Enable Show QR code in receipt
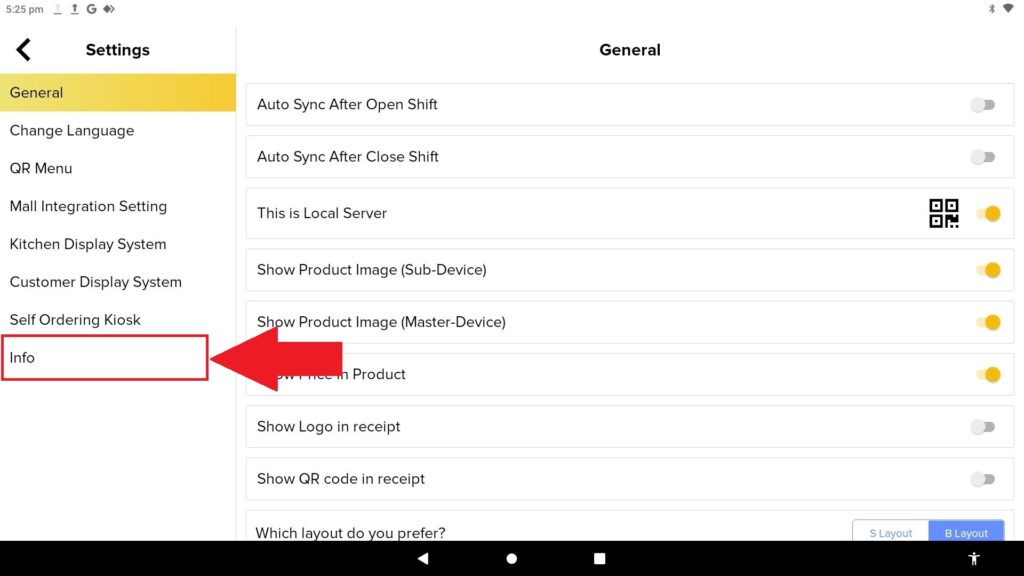The width and height of the screenshot is (1024, 576). tap(983, 479)
